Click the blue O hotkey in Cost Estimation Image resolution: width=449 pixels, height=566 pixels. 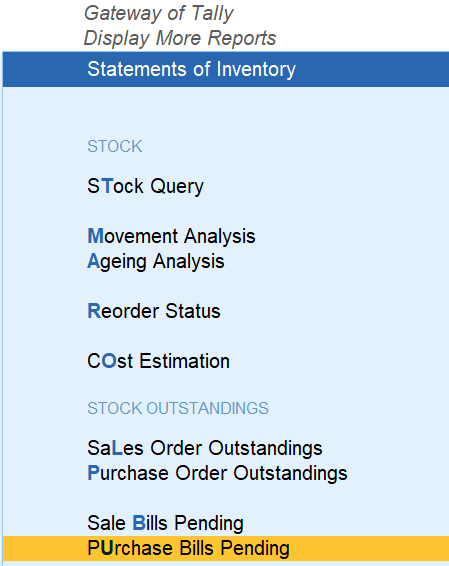click(109, 361)
